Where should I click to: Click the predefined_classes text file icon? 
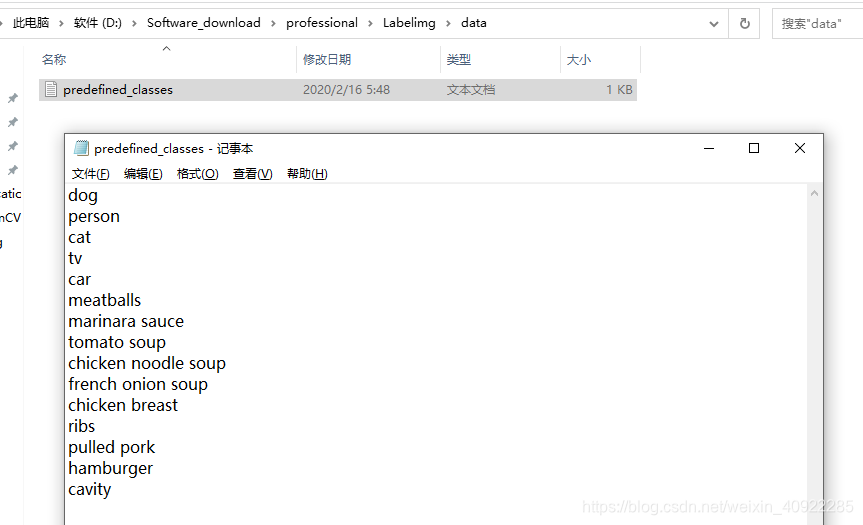[x=51, y=89]
